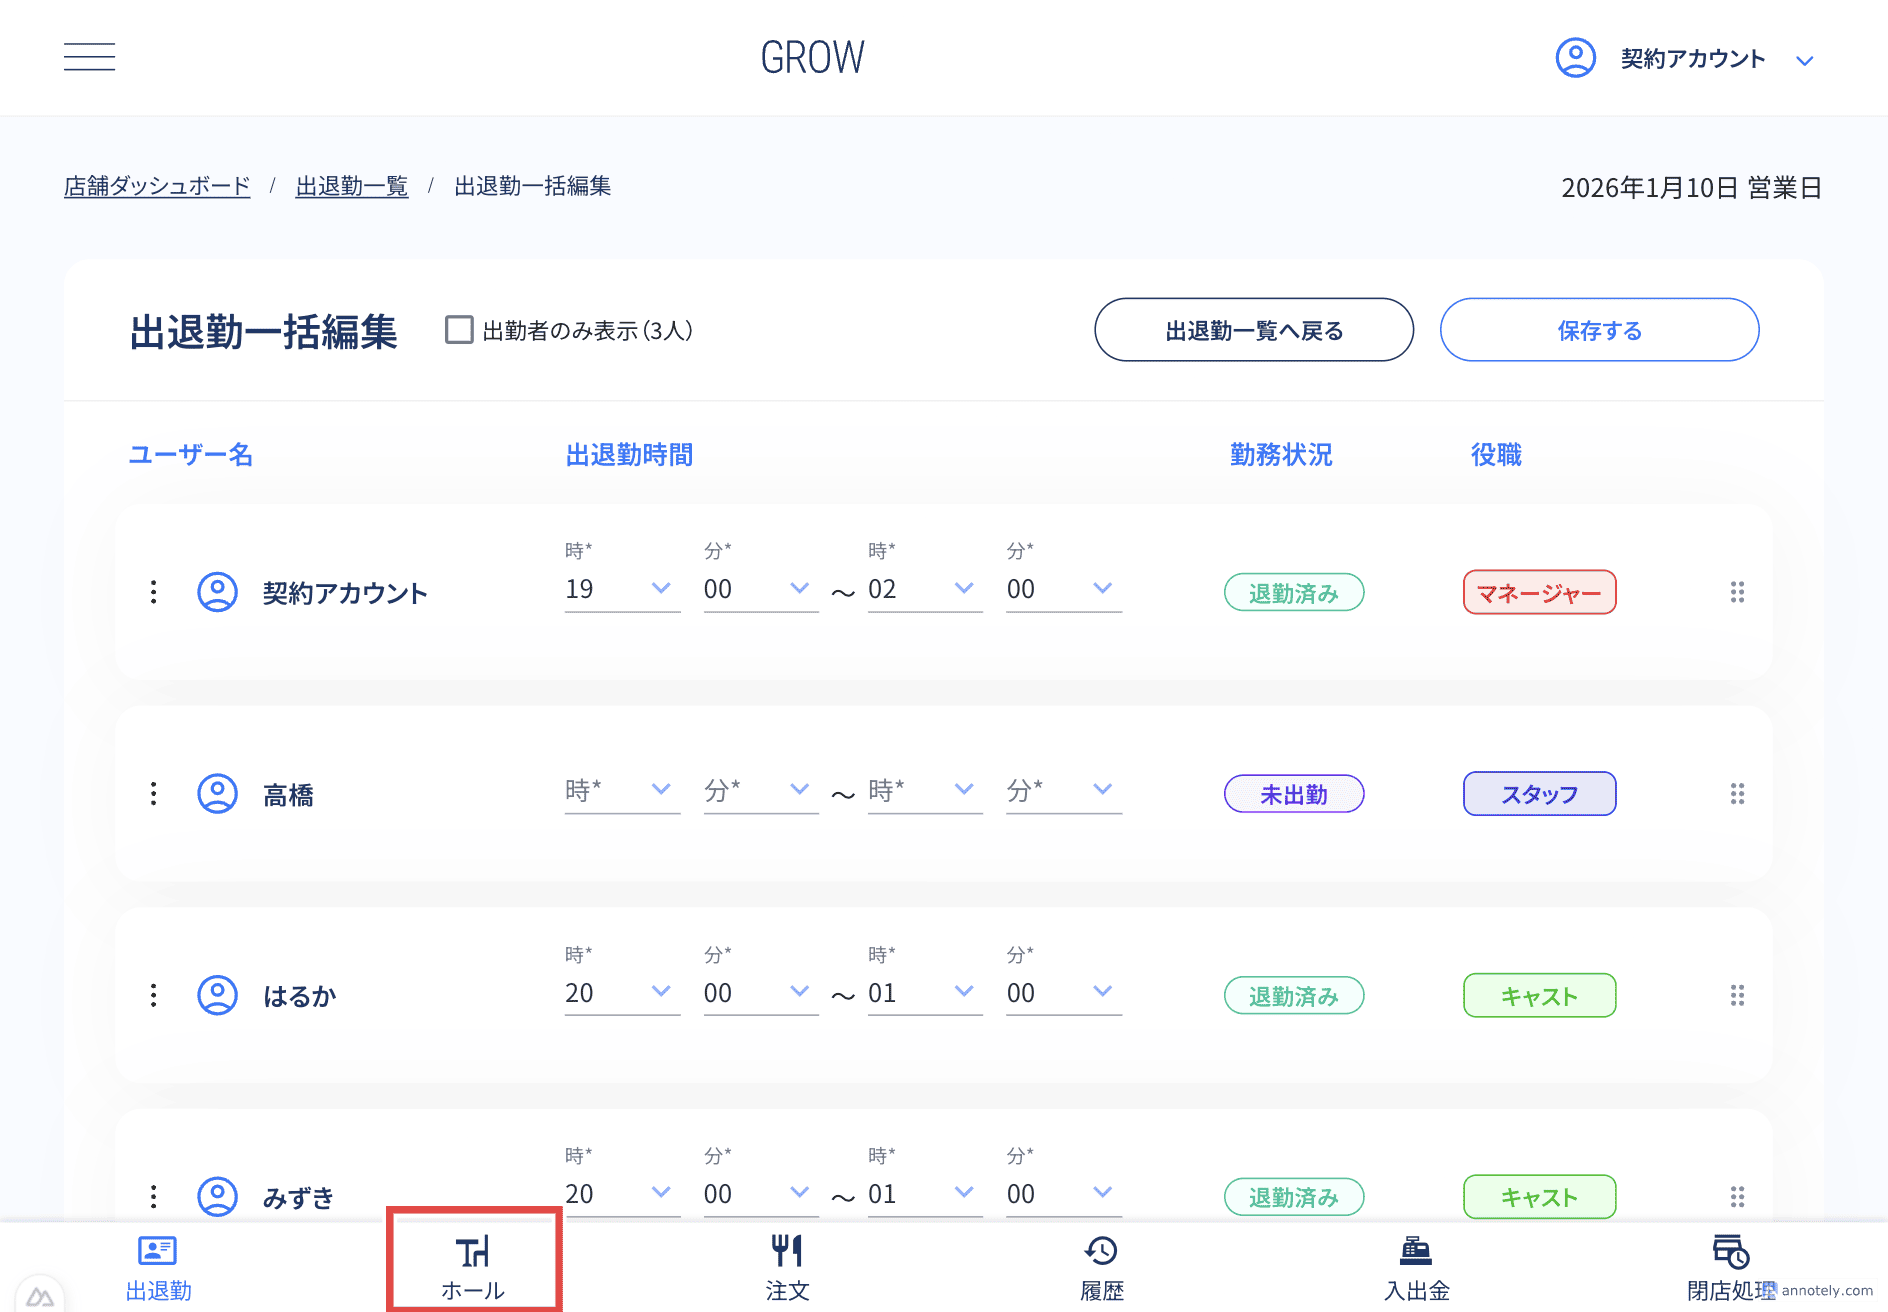Open the minute dropdown in 高橋's row
Screen dimensions: 1888x1312
[798, 790]
